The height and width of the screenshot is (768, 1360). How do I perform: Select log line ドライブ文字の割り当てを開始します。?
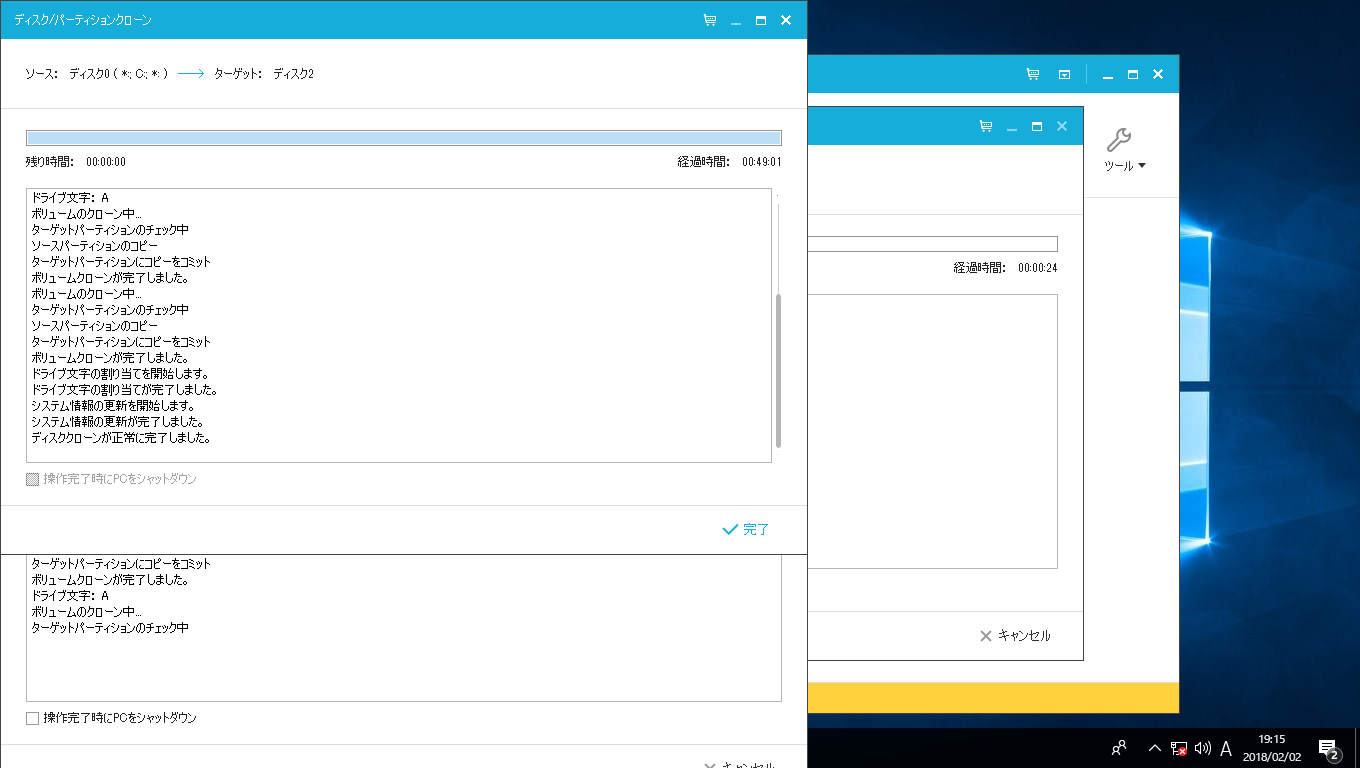120,374
